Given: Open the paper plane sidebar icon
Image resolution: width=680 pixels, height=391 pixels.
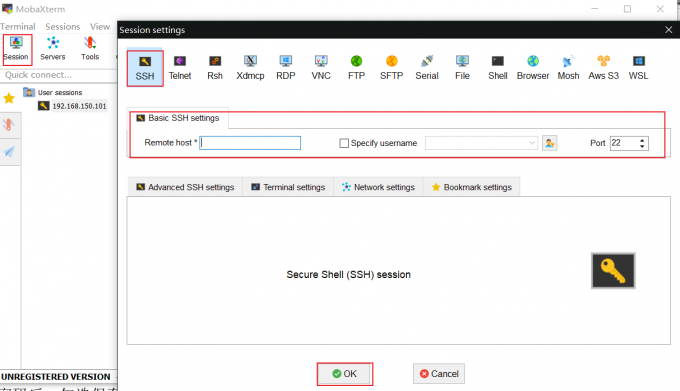Looking at the screenshot, I should [9, 151].
